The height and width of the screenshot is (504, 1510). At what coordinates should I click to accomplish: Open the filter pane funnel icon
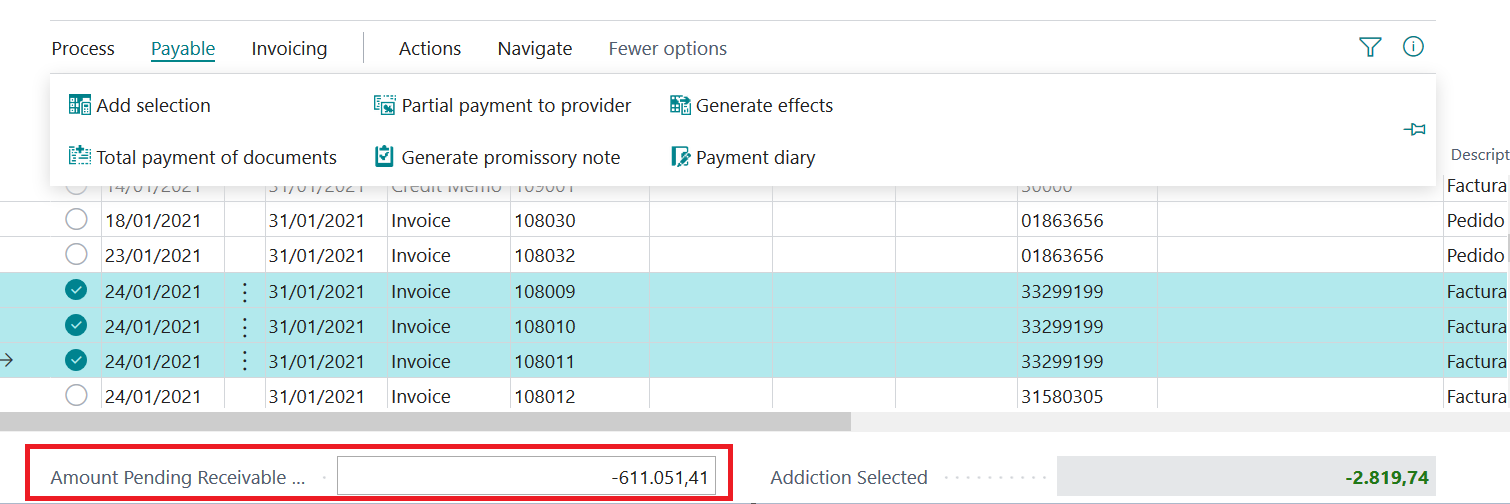click(1370, 47)
